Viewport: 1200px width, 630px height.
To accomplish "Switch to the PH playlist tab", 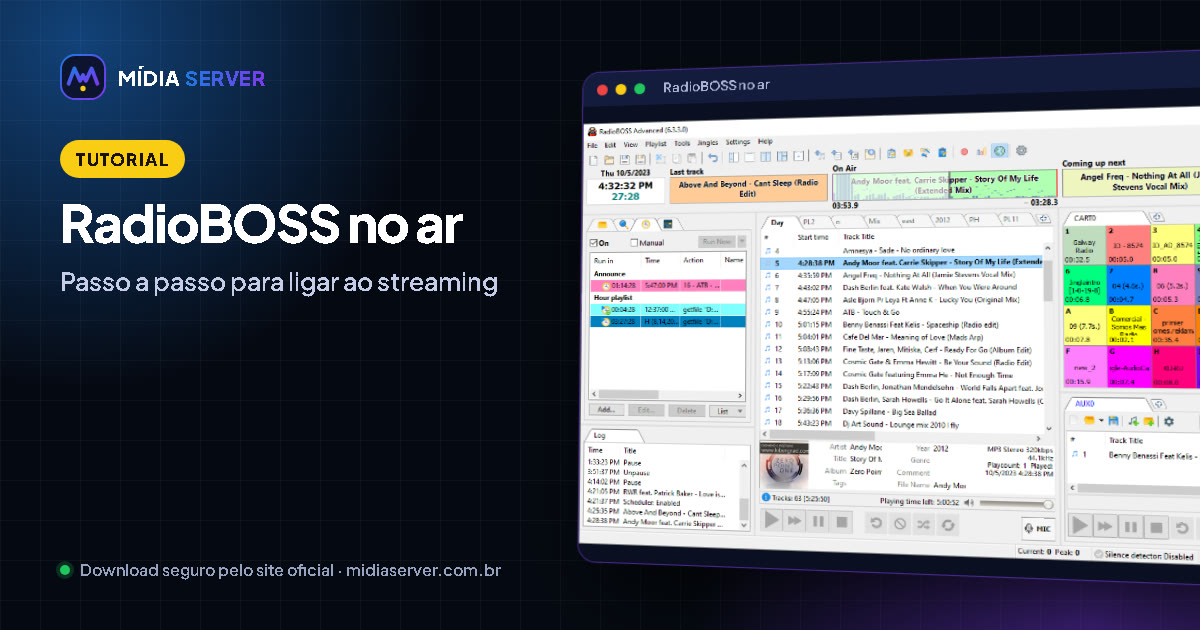I will tap(973, 219).
